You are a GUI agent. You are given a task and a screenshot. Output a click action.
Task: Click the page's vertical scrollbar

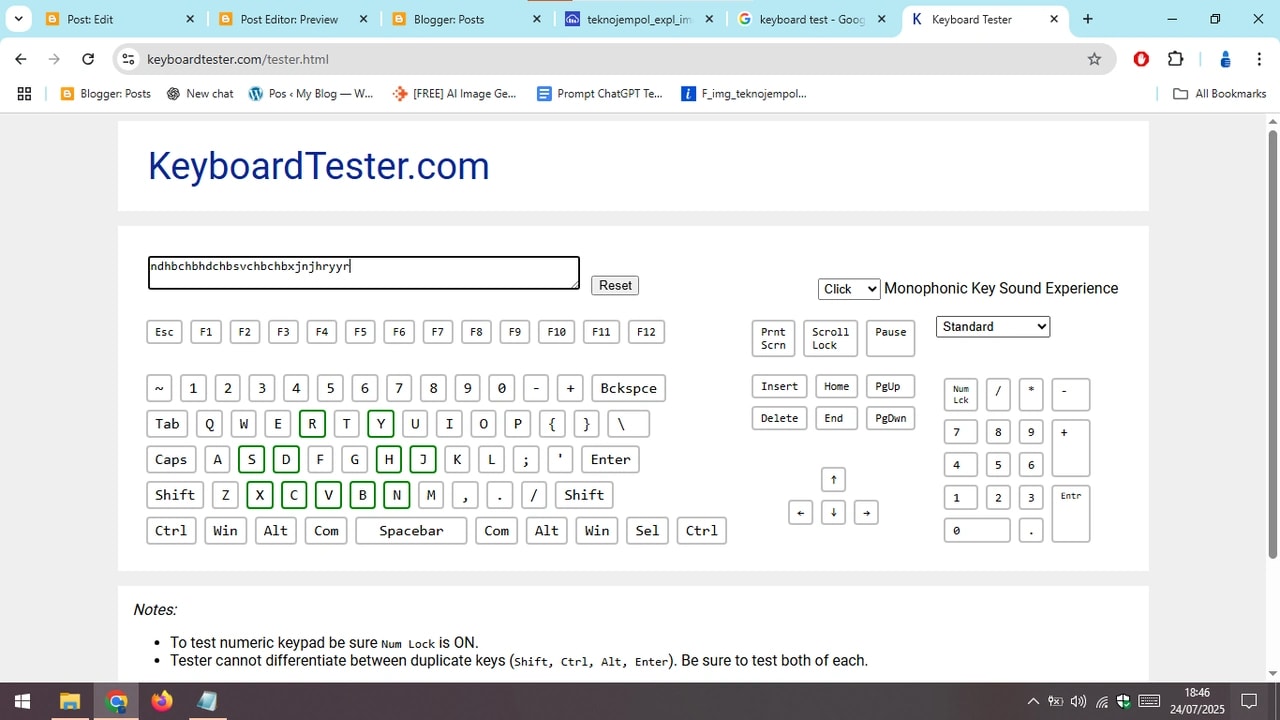pyautogui.click(x=1272, y=343)
